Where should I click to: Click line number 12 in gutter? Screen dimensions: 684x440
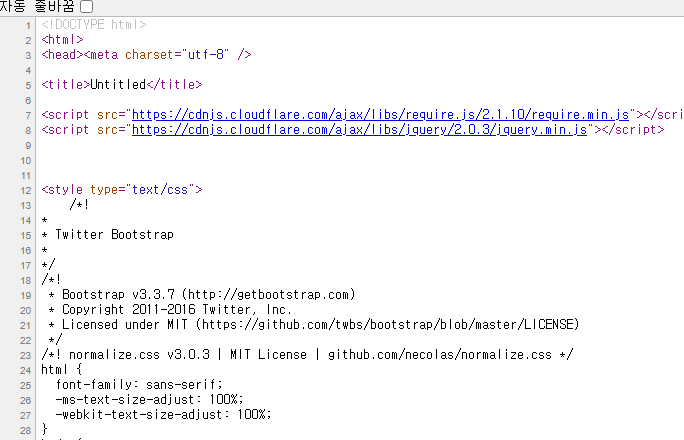[26, 191]
